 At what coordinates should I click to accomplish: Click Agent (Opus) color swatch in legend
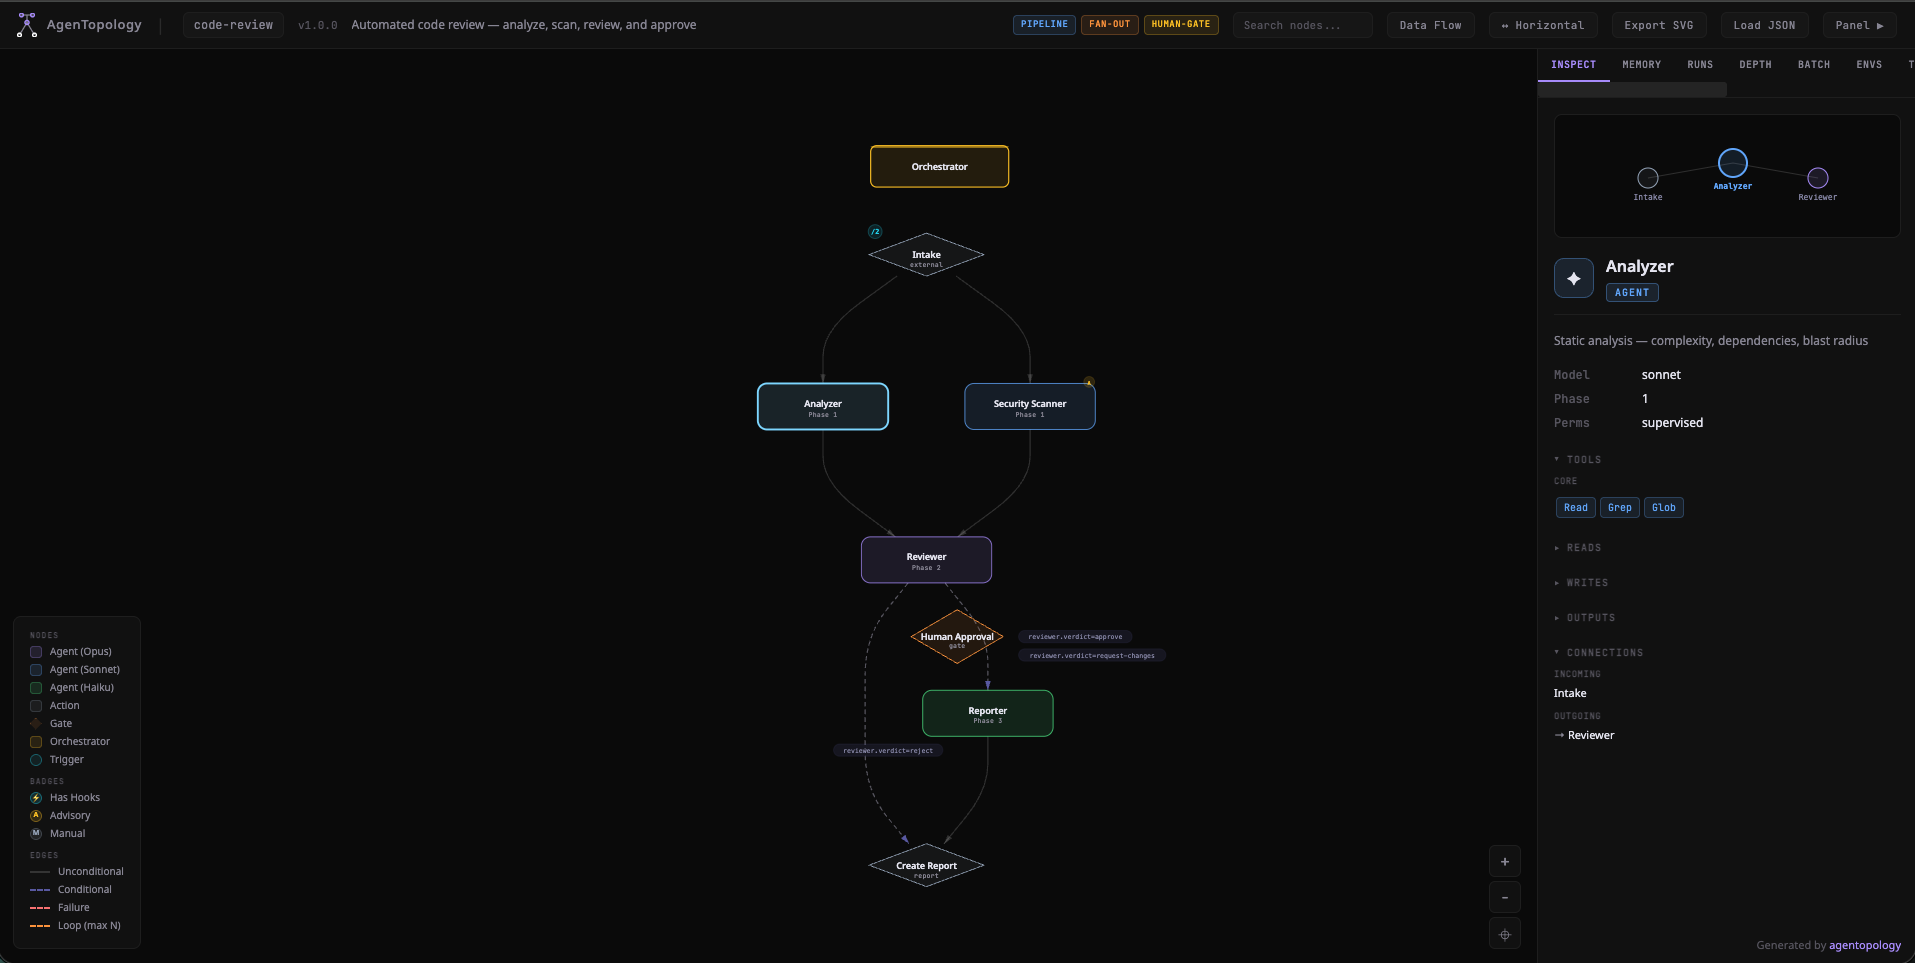point(36,652)
